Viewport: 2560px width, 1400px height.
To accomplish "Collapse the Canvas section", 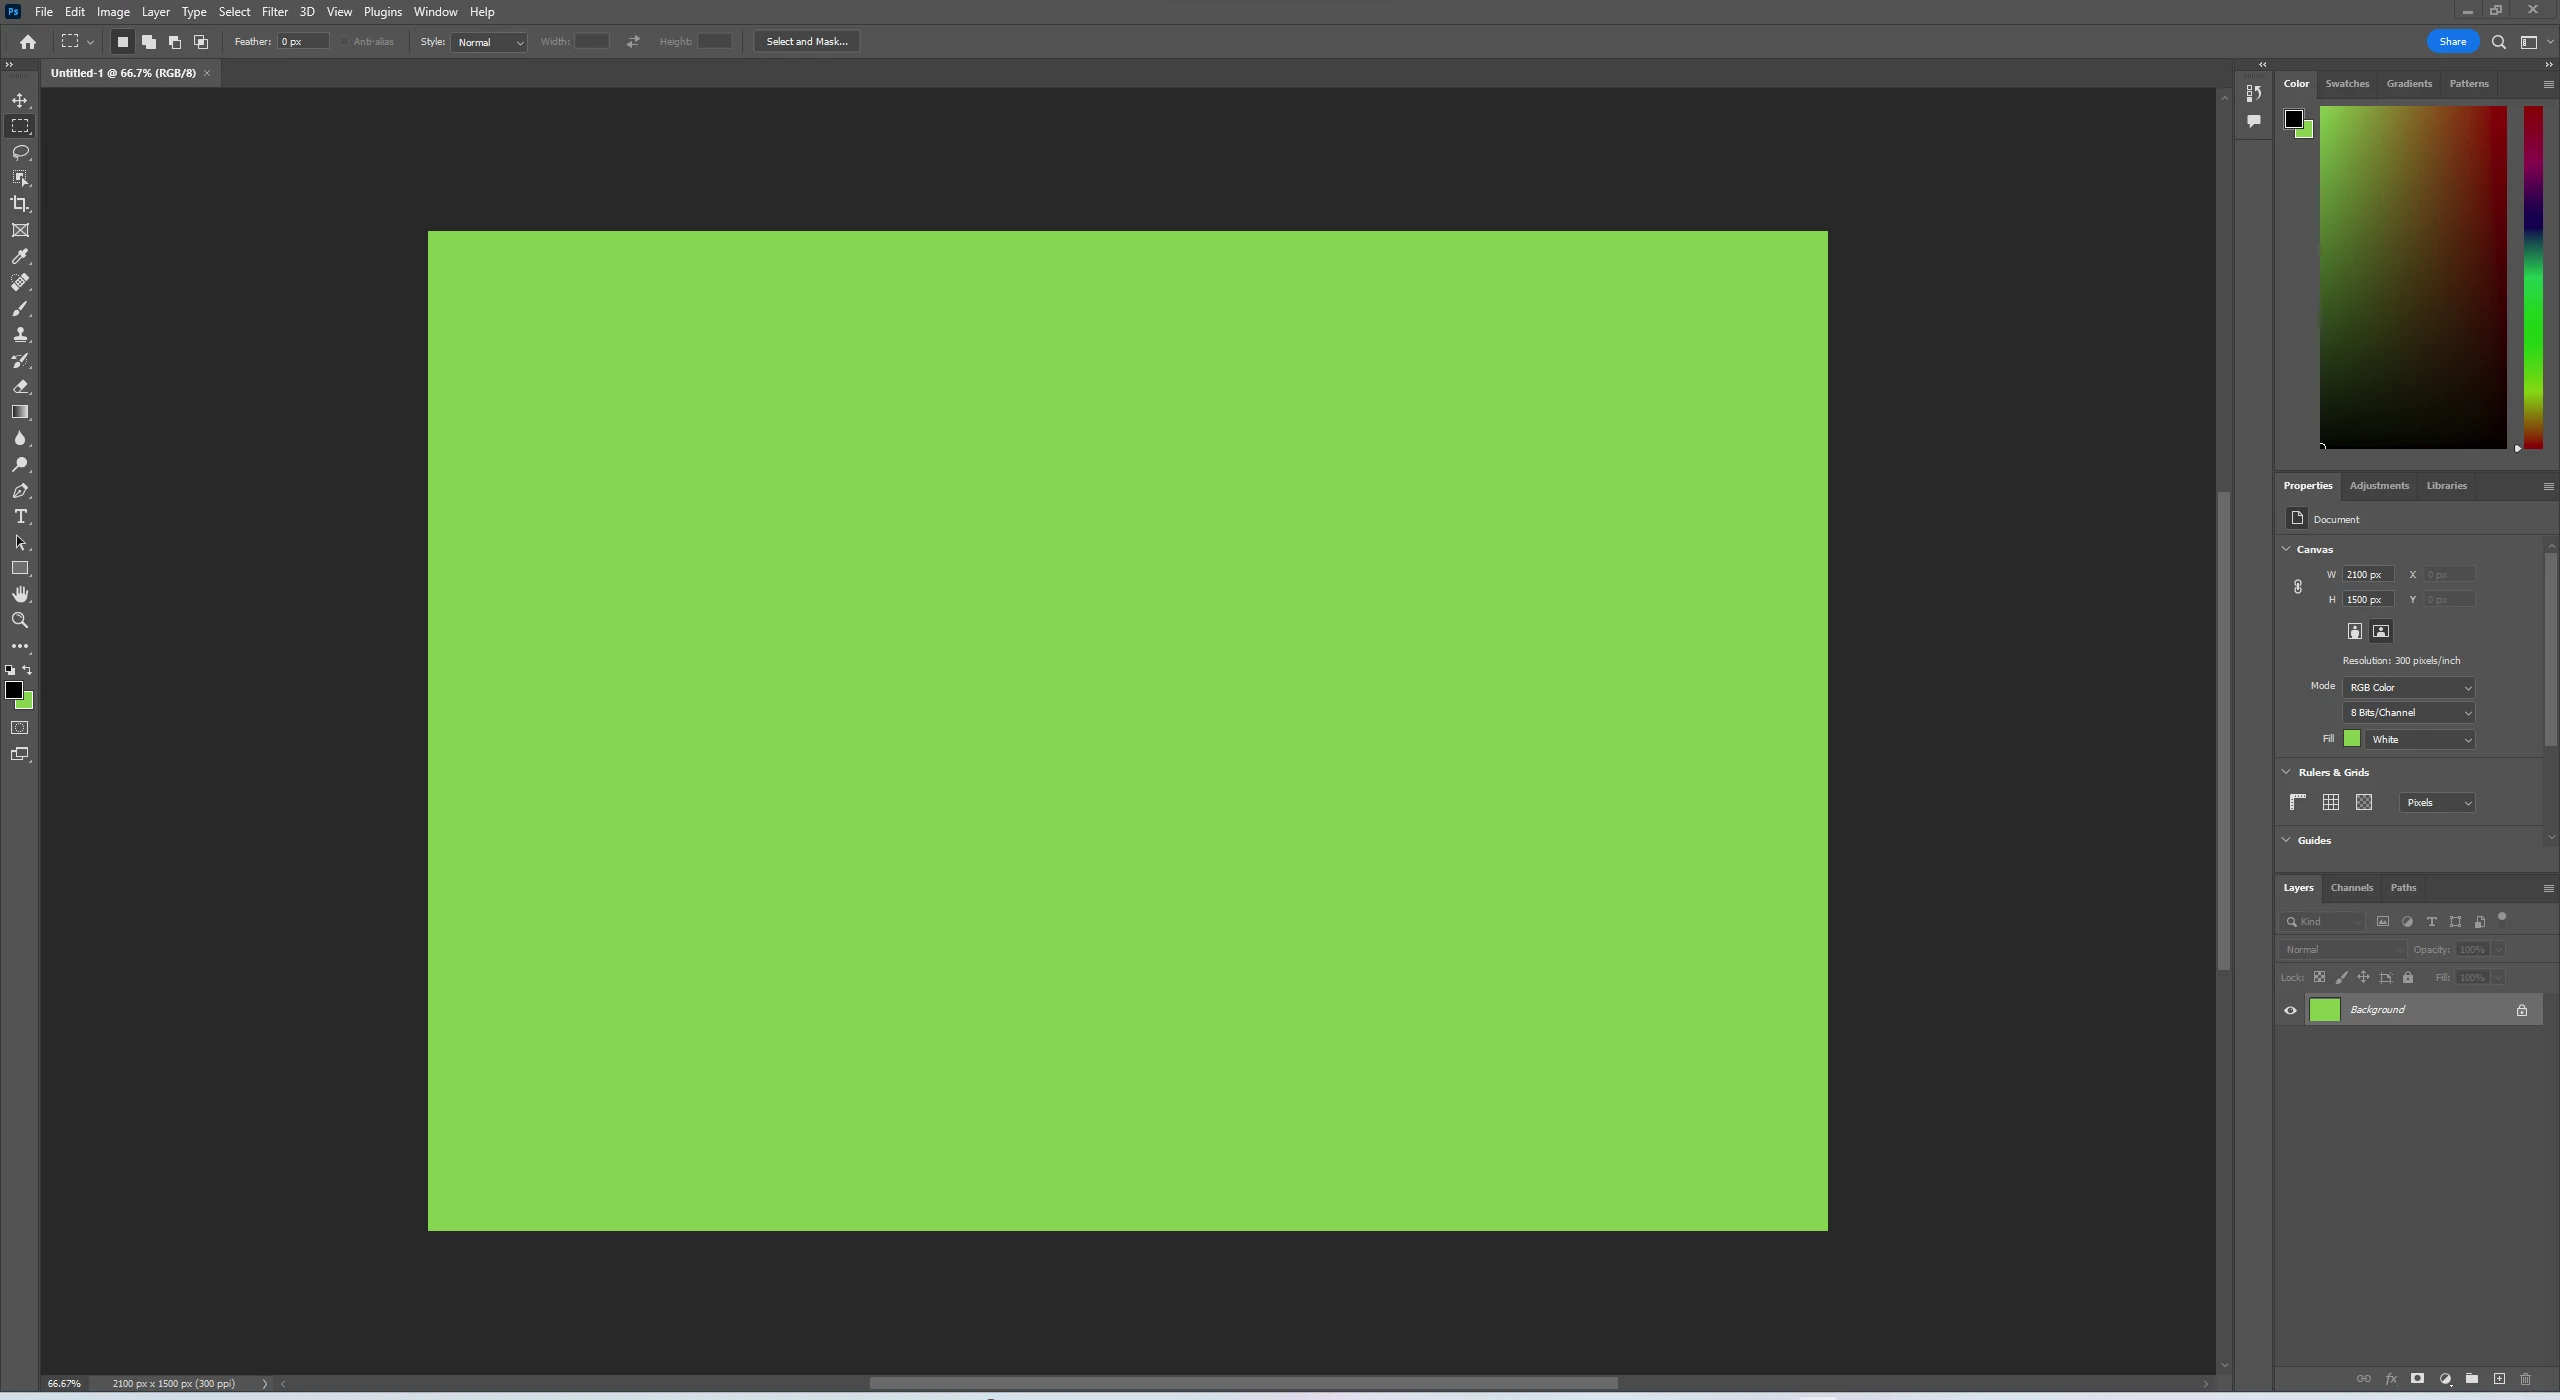I will [x=2286, y=549].
